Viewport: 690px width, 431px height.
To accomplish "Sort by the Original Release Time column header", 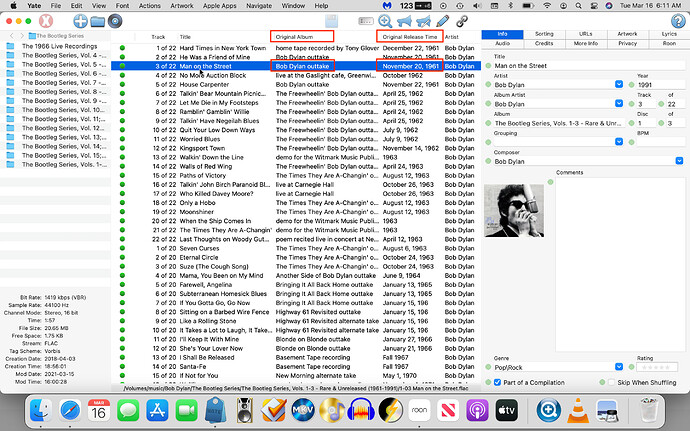I will tap(410, 37).
